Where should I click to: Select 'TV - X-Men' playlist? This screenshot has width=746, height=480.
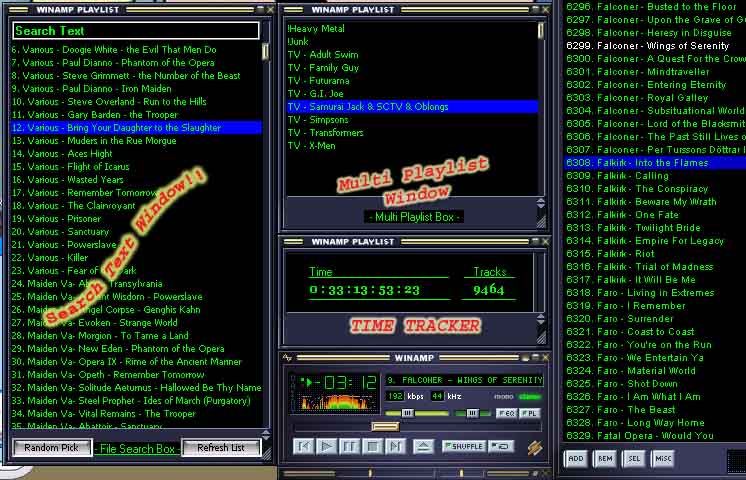click(x=412, y=146)
